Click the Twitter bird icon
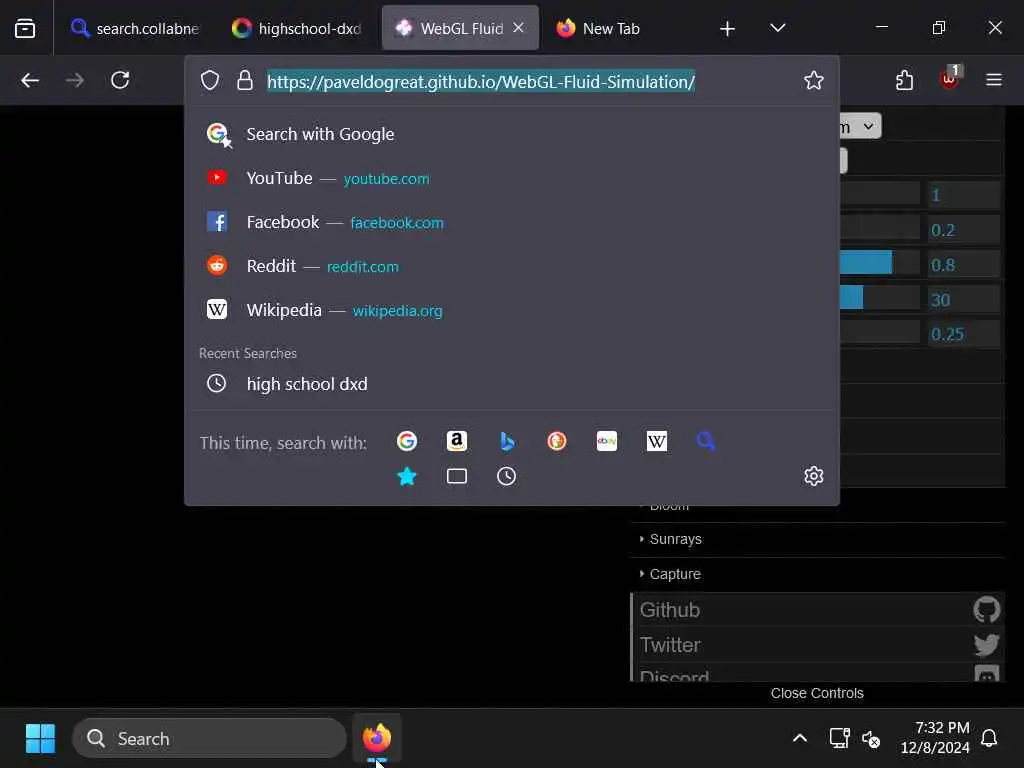 coord(986,645)
